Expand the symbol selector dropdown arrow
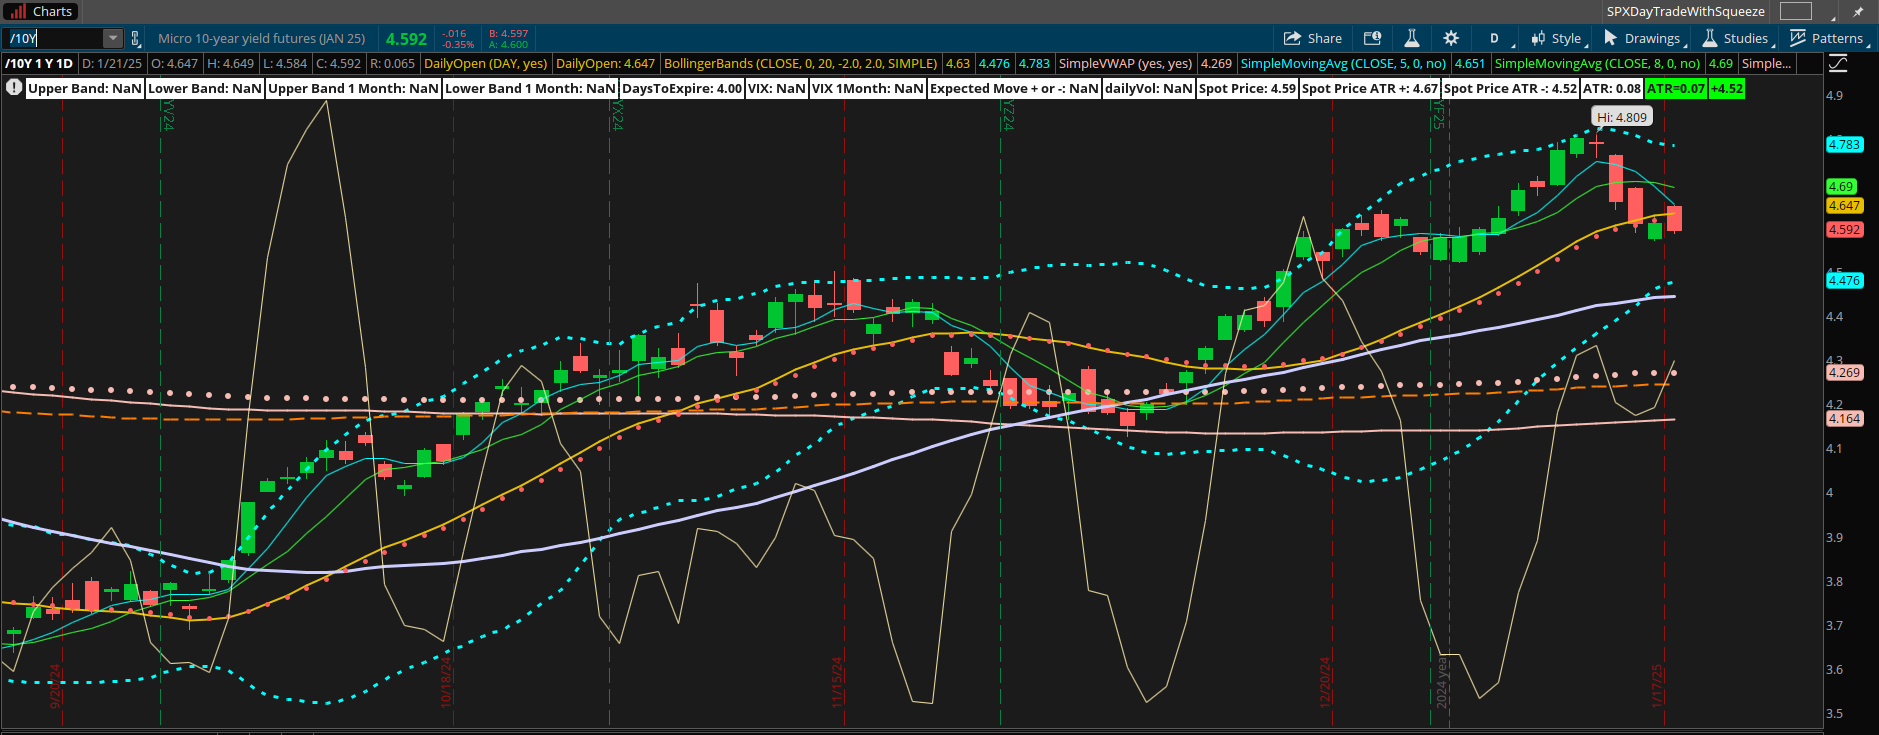Viewport: 1879px width, 735px height. click(113, 38)
